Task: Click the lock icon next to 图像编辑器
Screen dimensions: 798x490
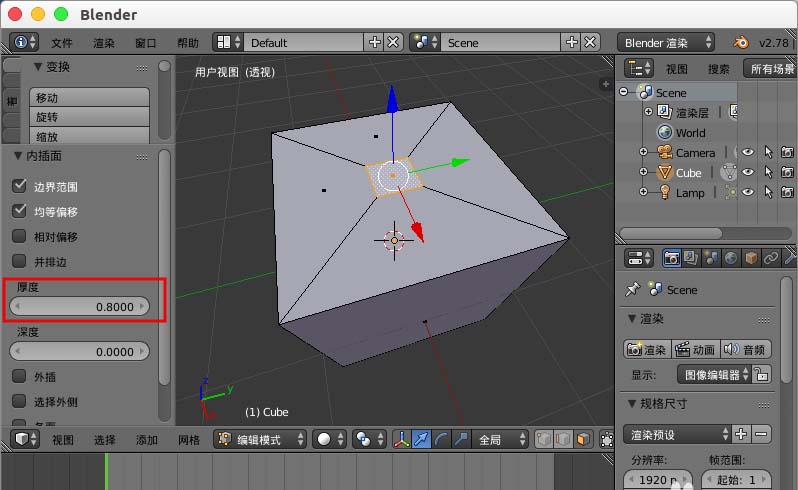Action: tap(762, 375)
